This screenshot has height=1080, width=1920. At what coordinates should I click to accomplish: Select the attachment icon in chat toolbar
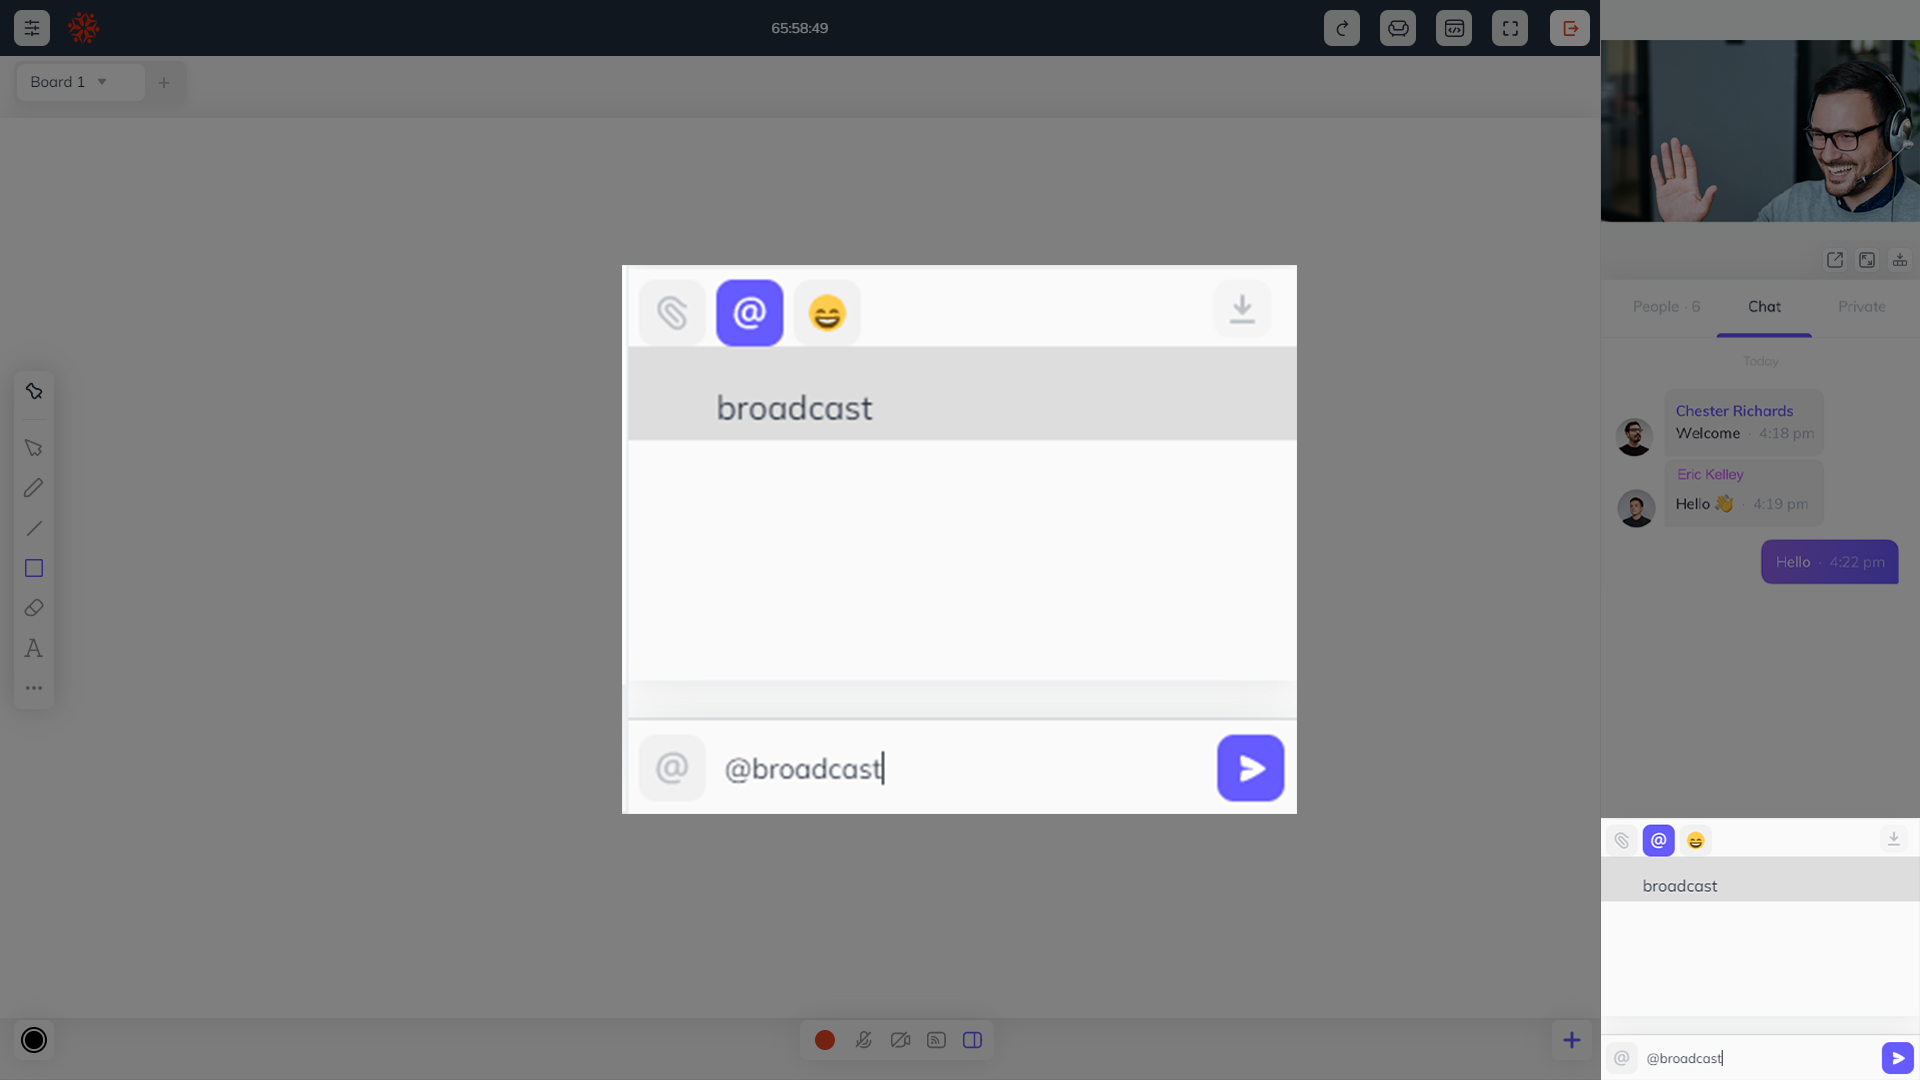[1621, 840]
